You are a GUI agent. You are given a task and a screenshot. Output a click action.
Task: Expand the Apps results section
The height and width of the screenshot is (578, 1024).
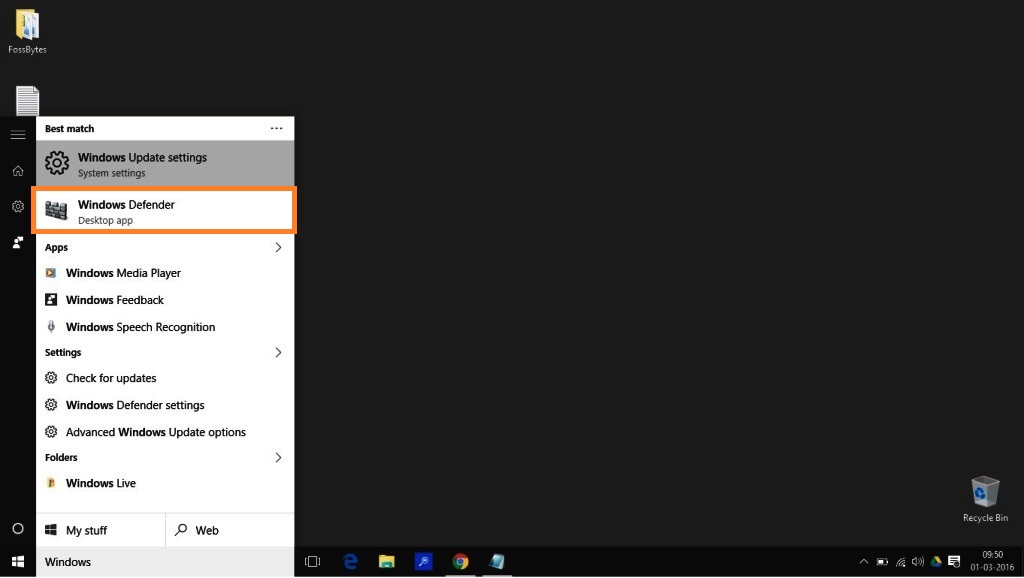click(279, 247)
